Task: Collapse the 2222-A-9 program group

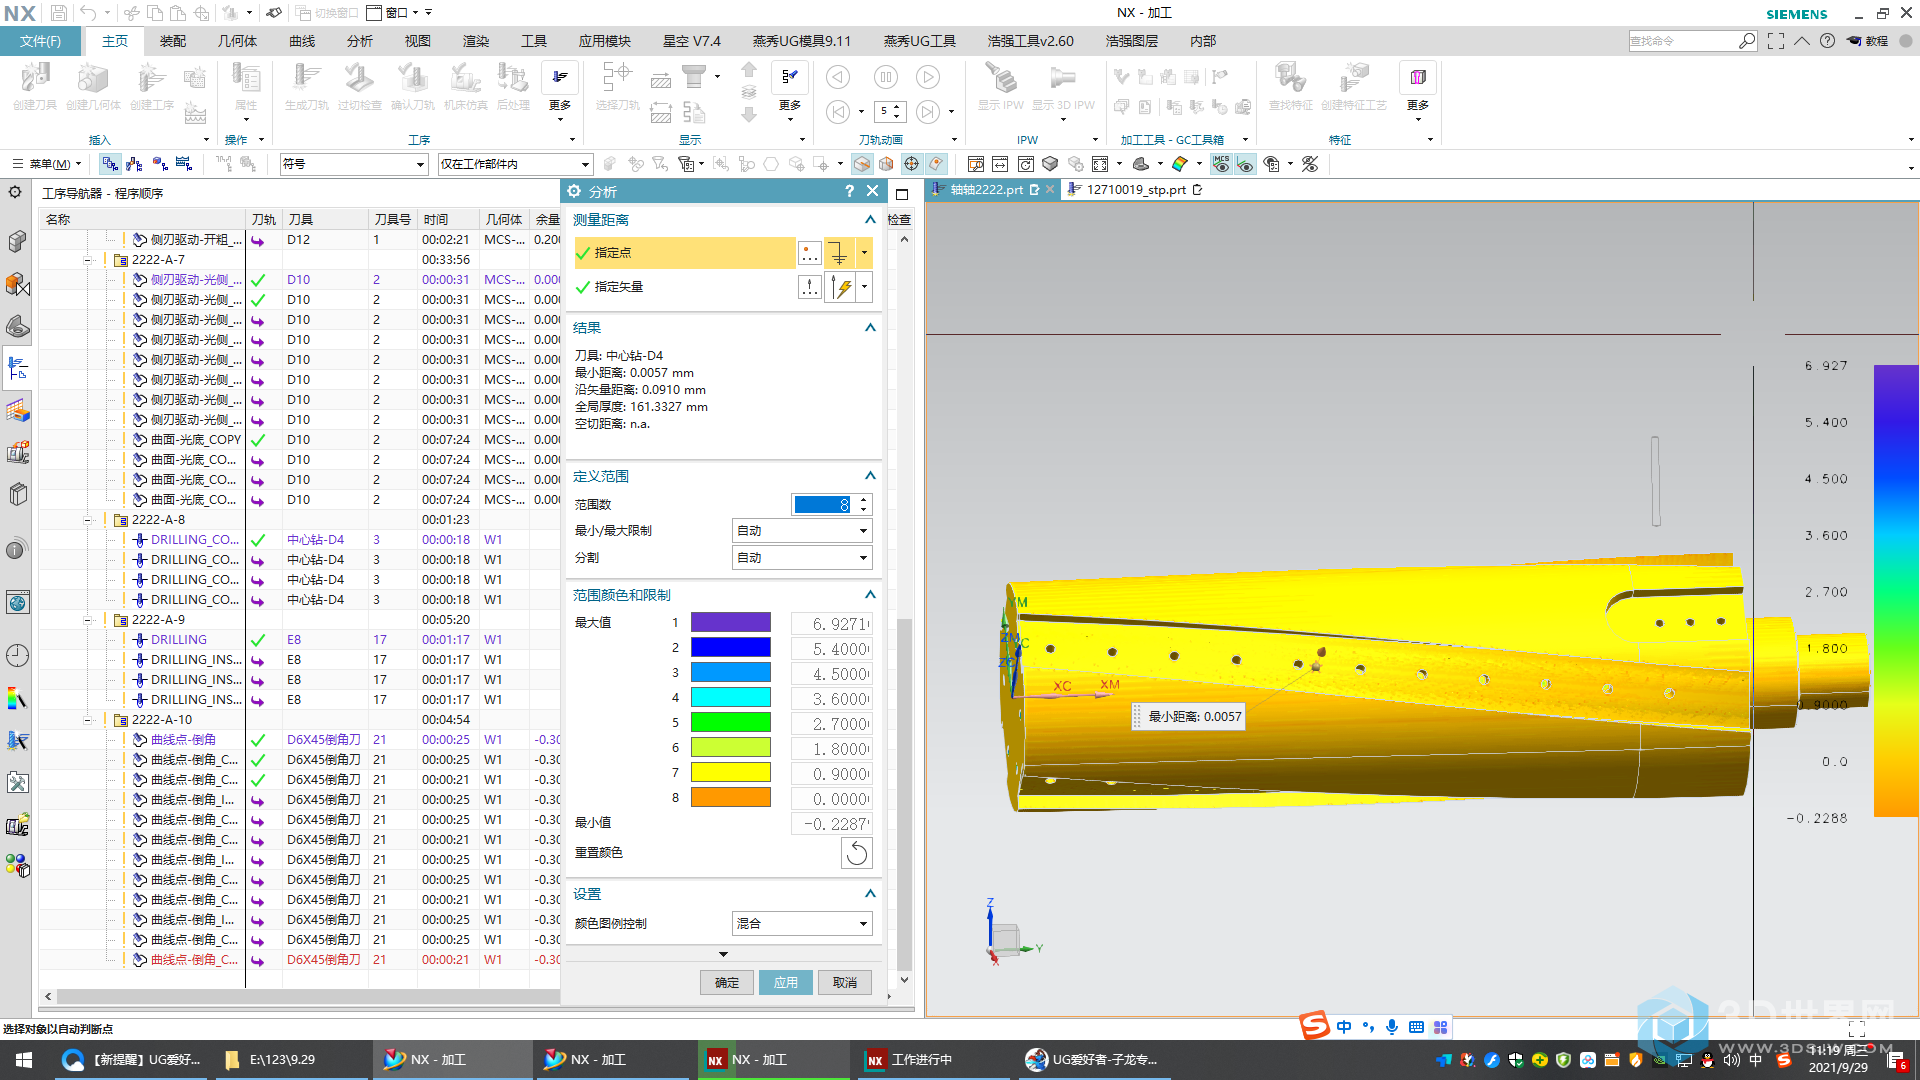Action: 88,620
